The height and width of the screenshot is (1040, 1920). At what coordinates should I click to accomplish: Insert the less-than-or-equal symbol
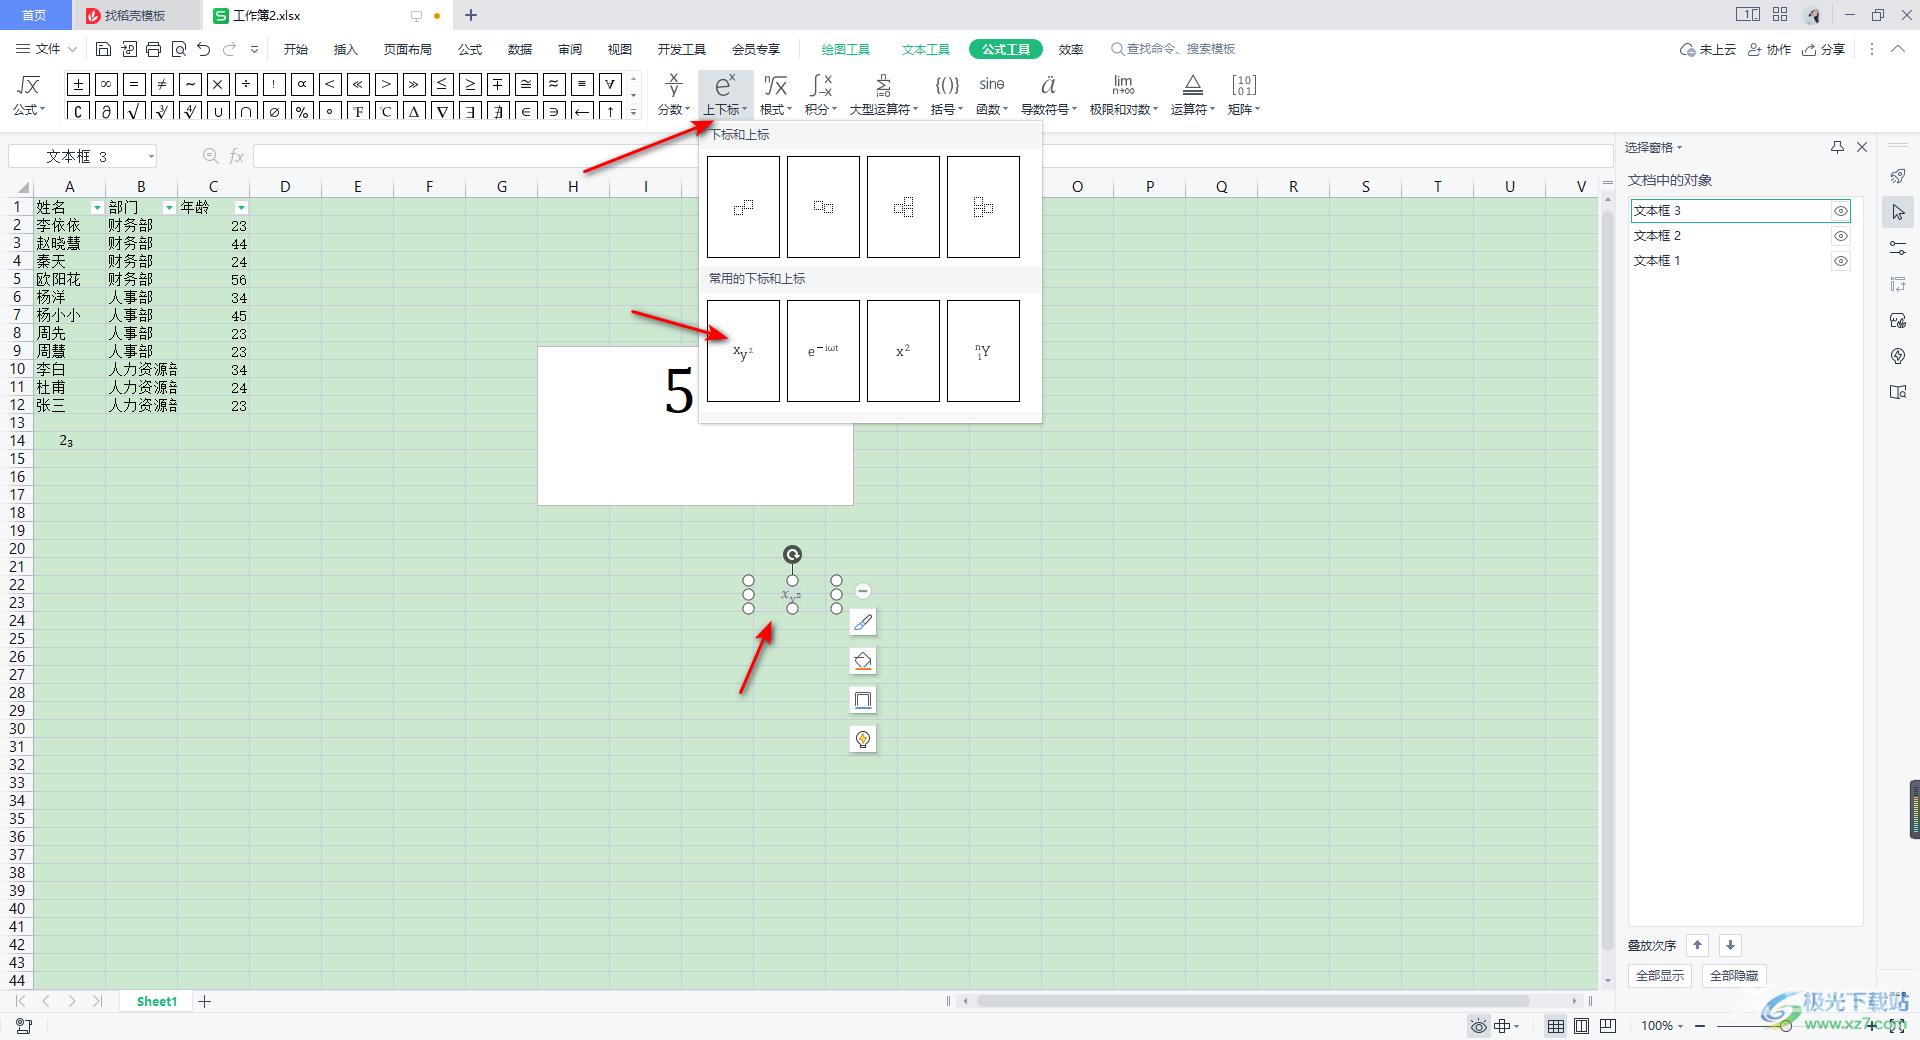442,85
